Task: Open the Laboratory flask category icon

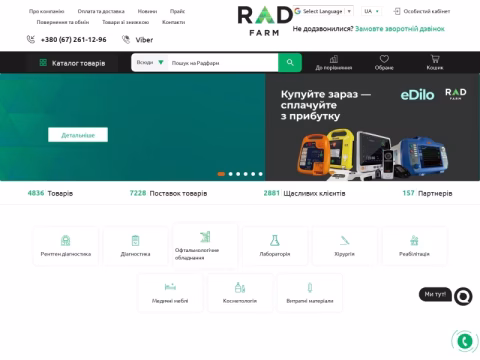Action: (x=275, y=240)
